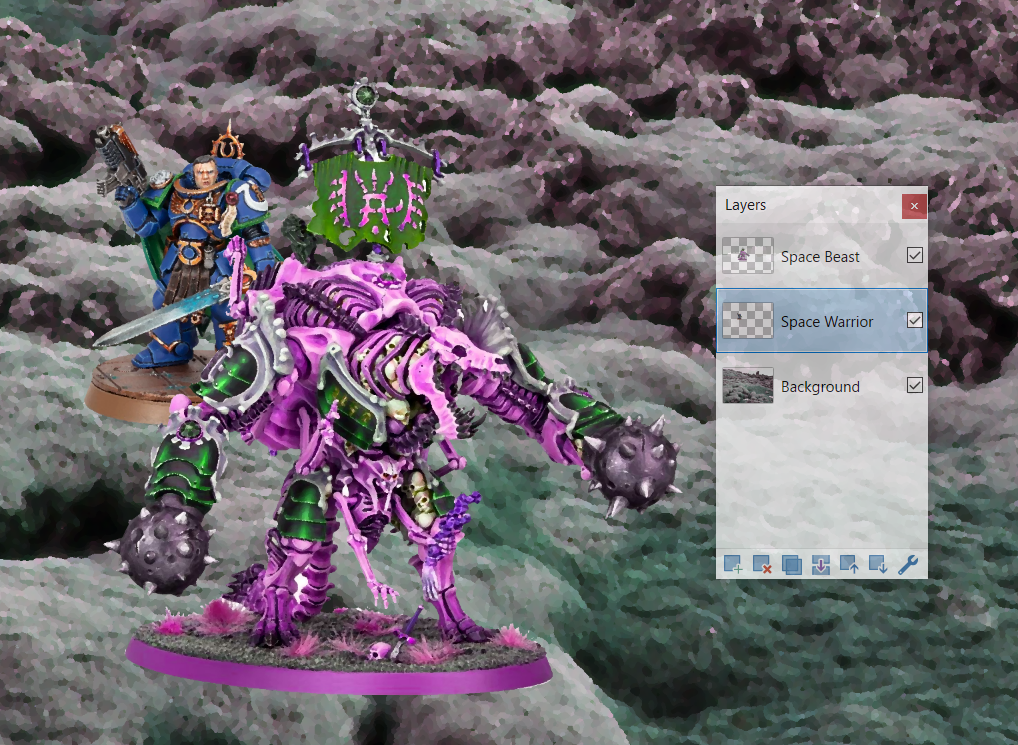Move layer down in the stack
Screen dimensions: 1018x745
(878, 565)
